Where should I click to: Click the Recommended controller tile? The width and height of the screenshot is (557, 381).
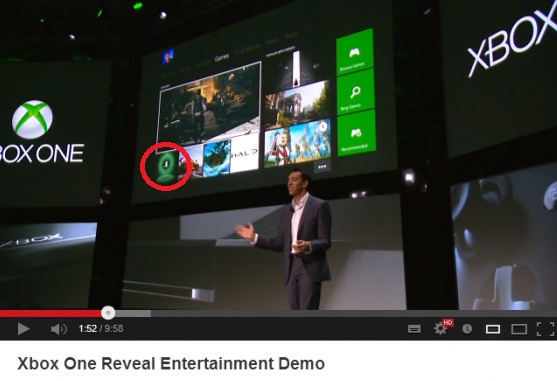(356, 134)
